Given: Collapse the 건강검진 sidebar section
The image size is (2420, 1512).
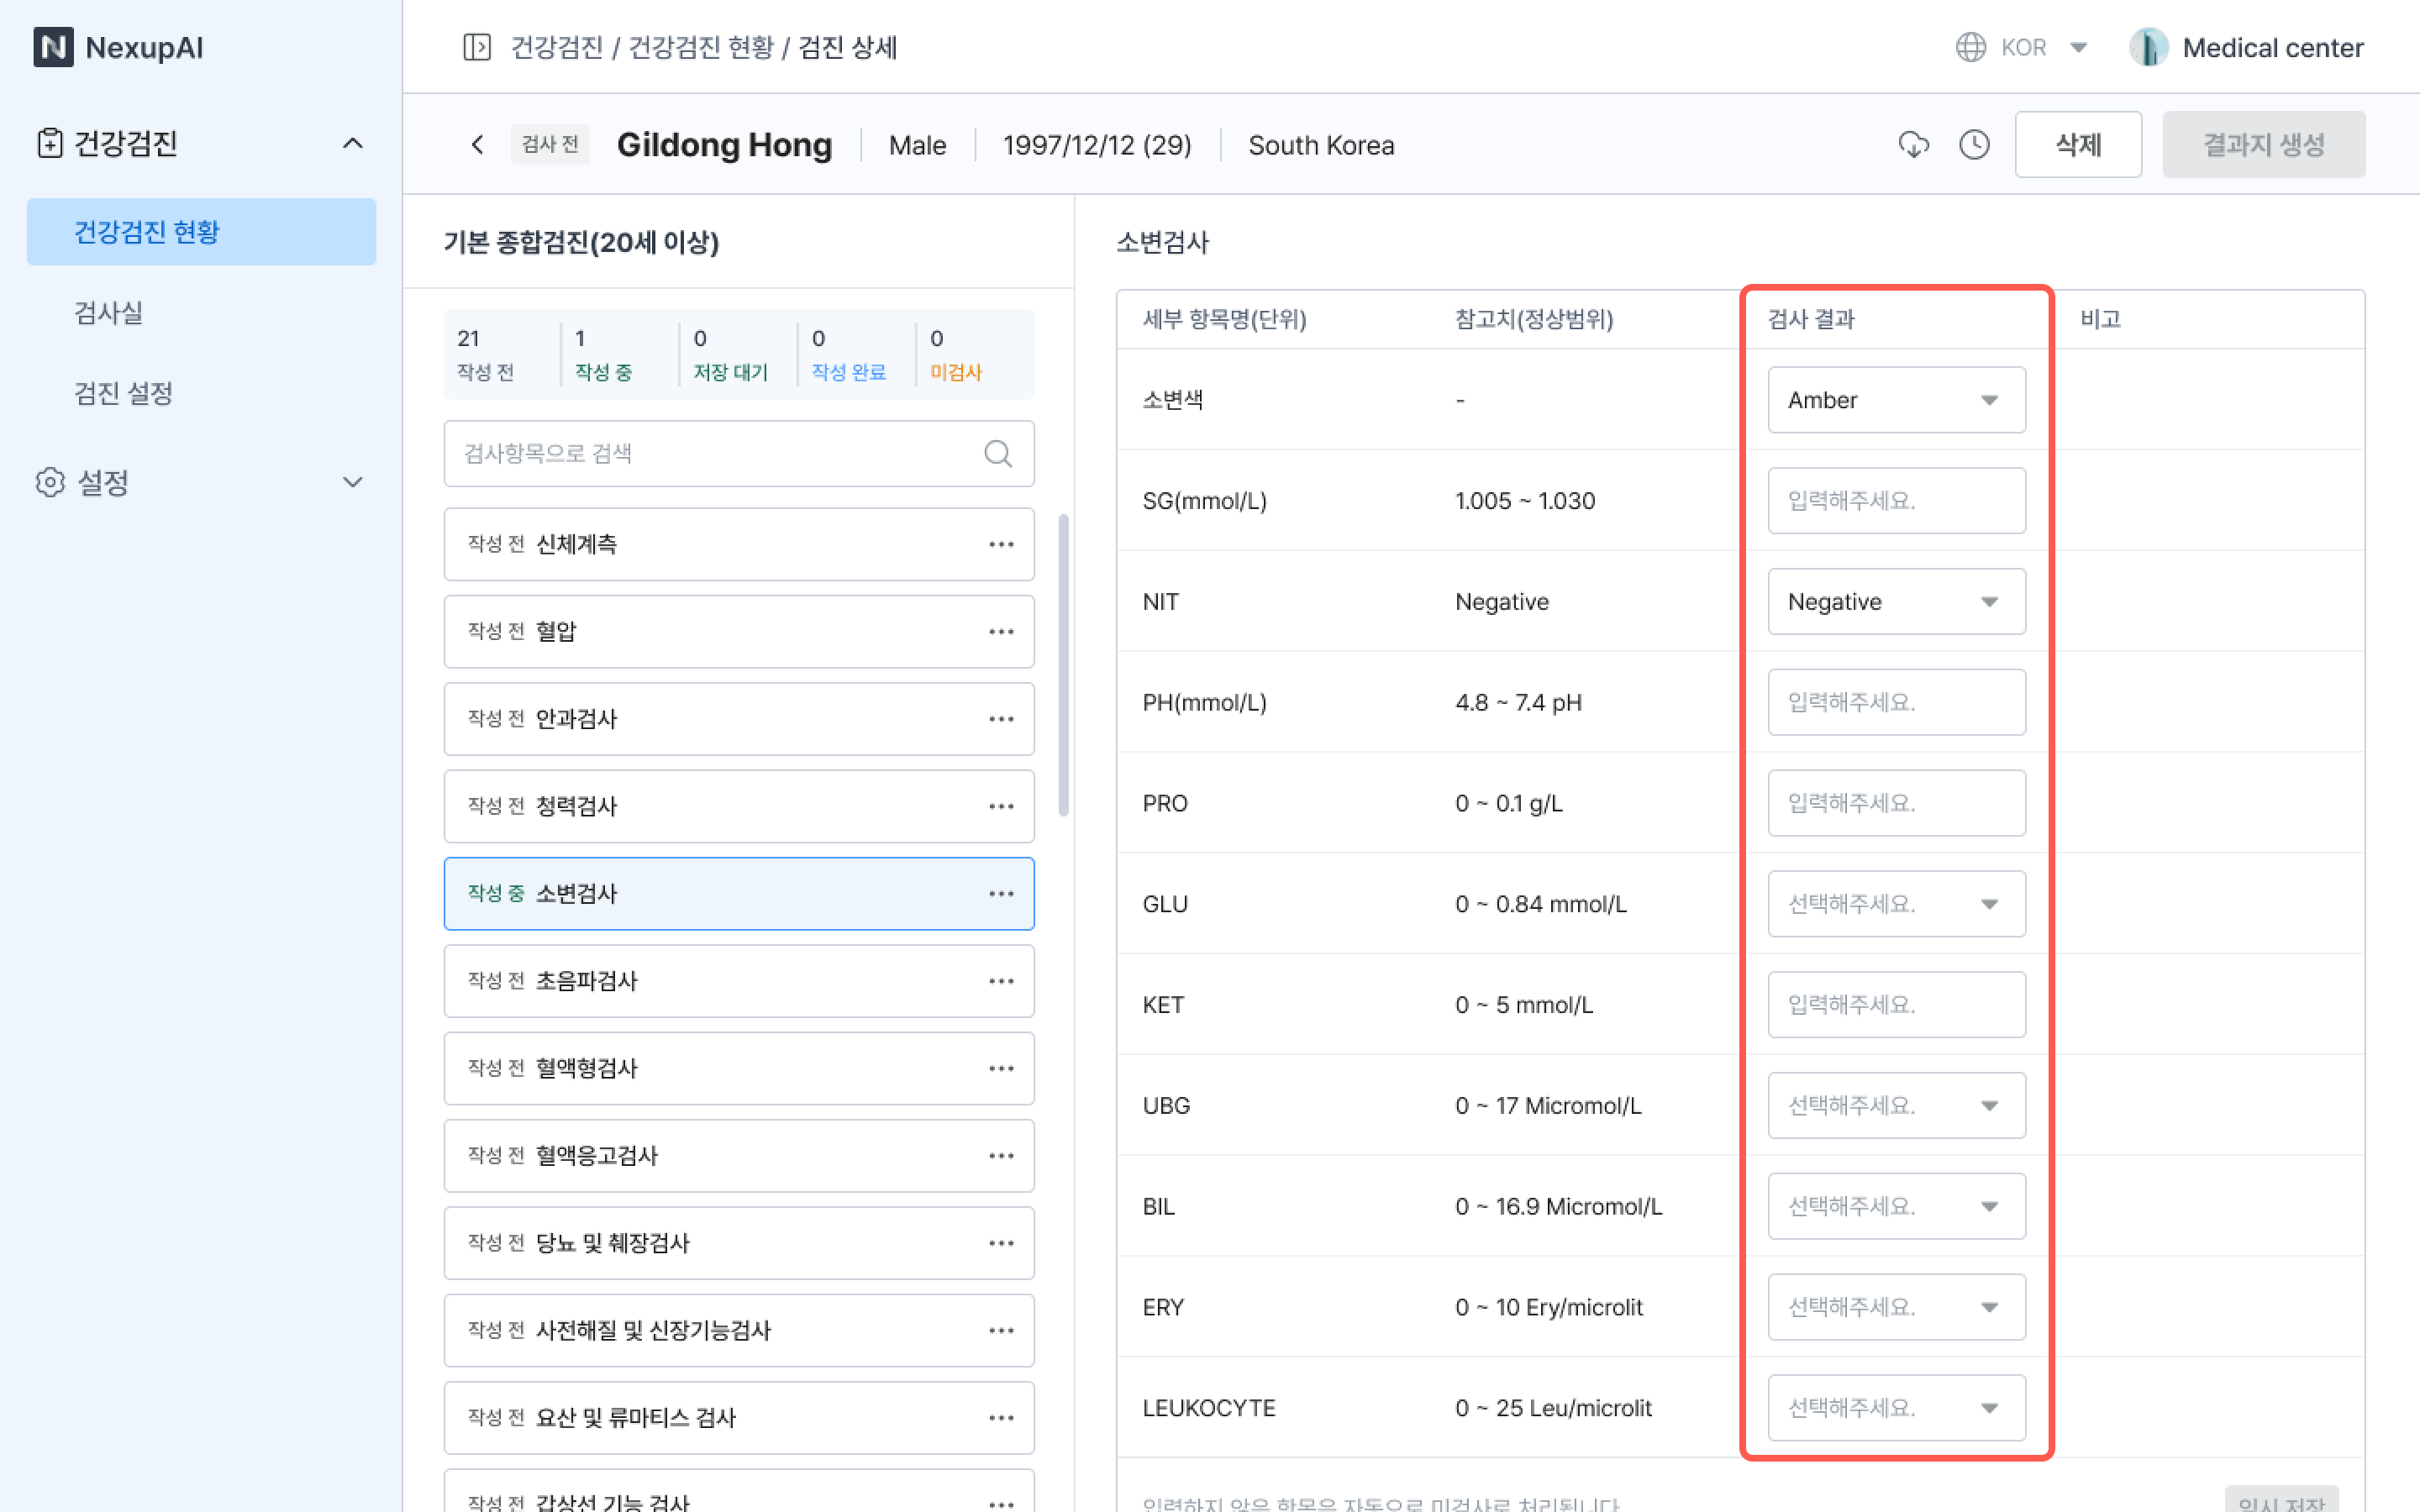Looking at the screenshot, I should coord(352,144).
